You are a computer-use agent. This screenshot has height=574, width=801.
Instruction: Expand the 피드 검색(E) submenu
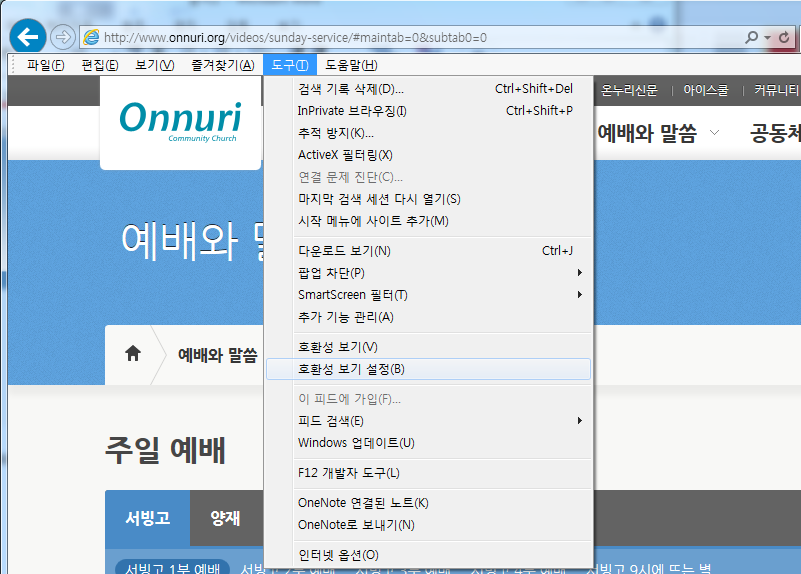428,421
